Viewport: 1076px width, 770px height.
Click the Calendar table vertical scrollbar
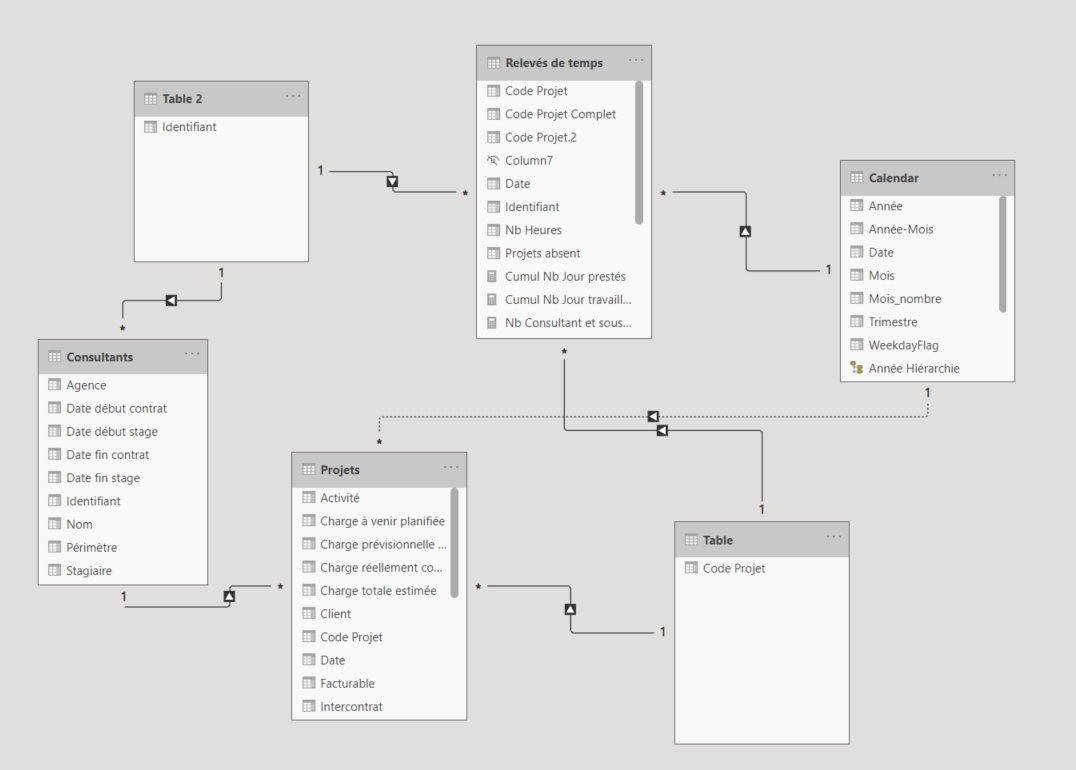(1003, 254)
